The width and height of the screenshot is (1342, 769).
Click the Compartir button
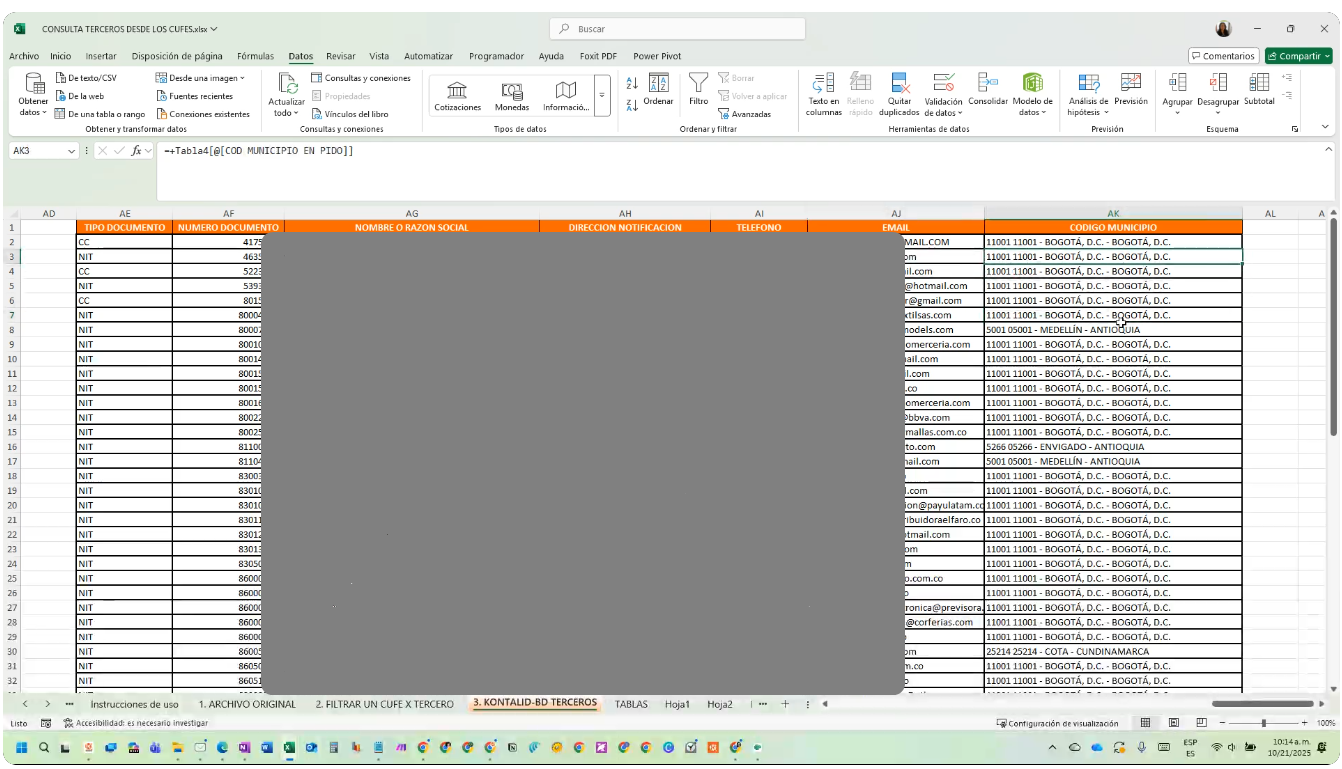tap(1297, 56)
